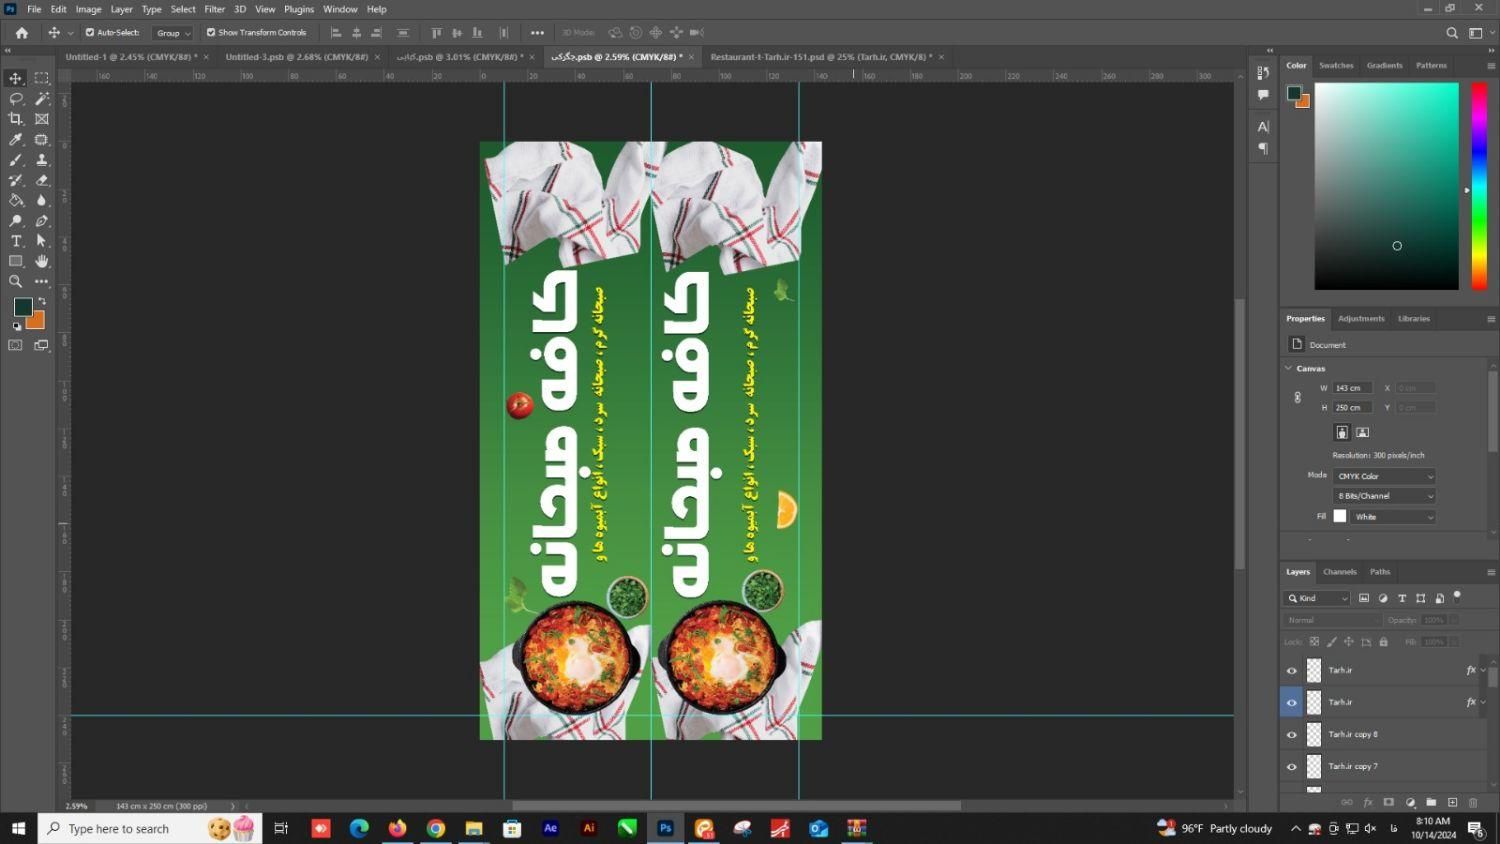Toggle filter for type layers
The width and height of the screenshot is (1500, 844).
(x=1402, y=598)
